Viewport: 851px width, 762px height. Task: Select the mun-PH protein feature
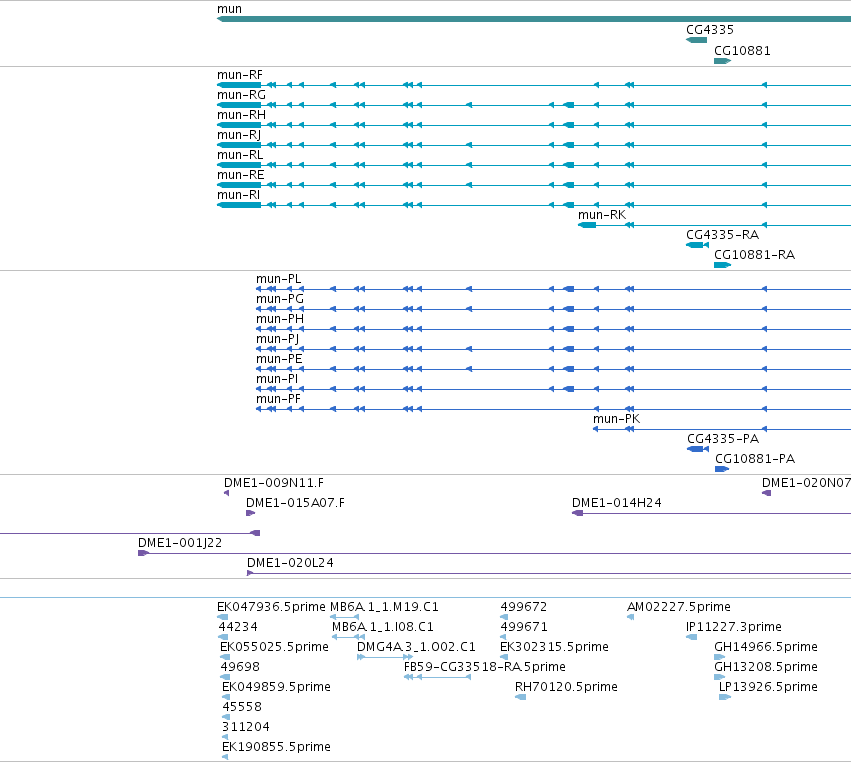(x=554, y=329)
